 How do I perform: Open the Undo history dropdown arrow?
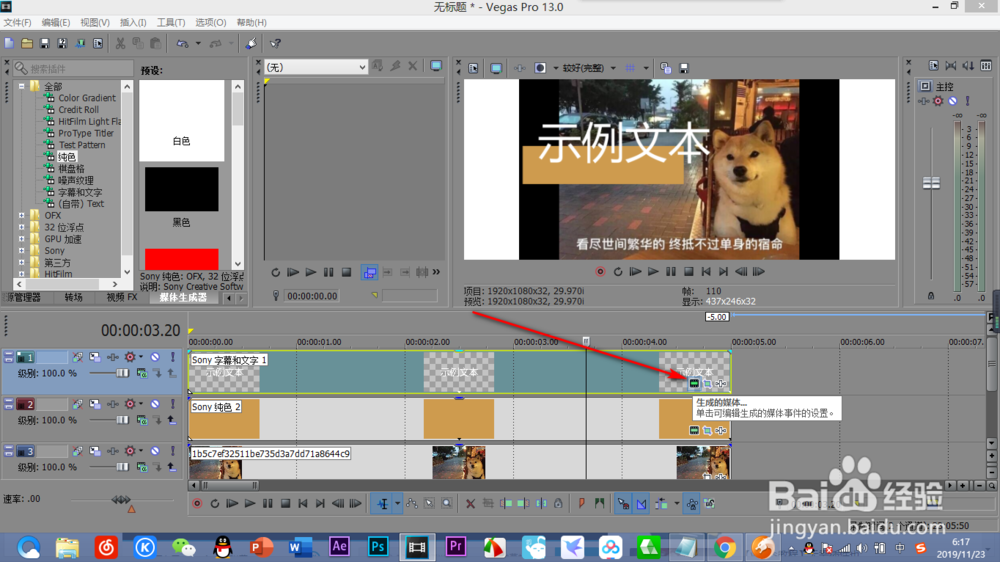[x=198, y=43]
